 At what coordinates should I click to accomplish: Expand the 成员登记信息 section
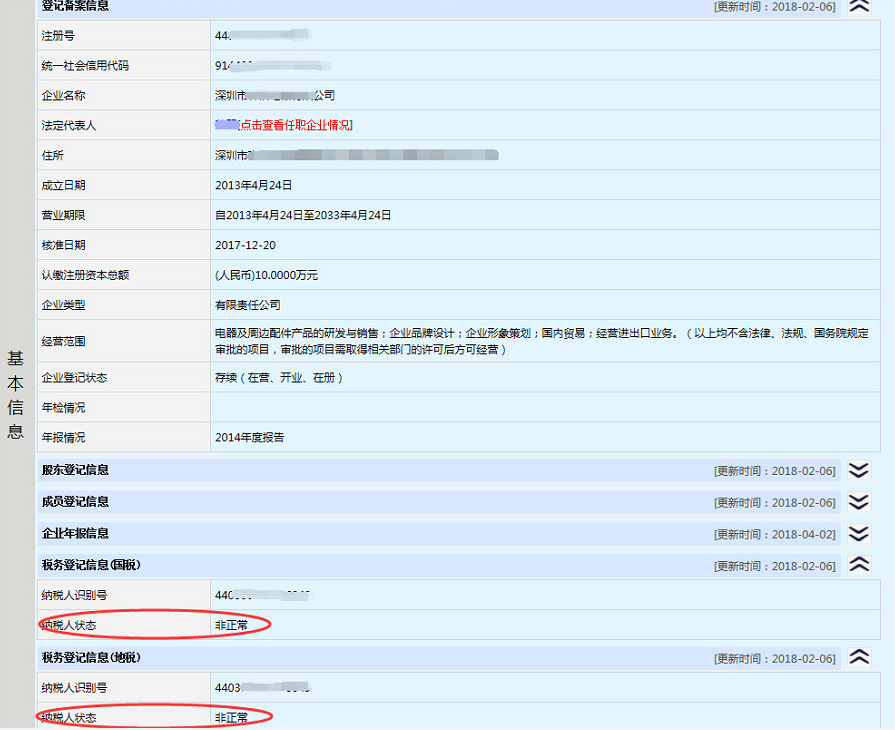pyautogui.click(x=859, y=502)
